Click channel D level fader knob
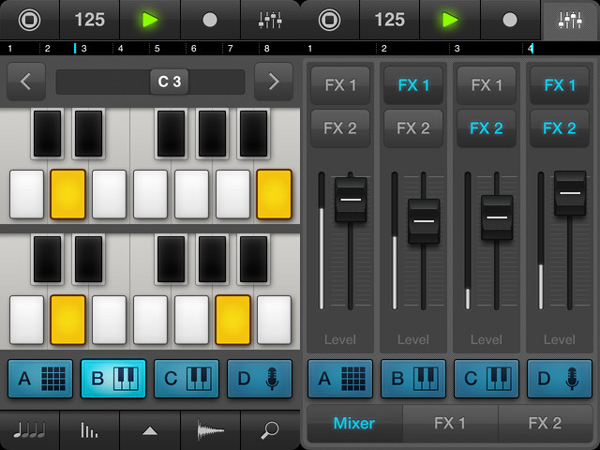Viewport: 600px width, 450px height. point(570,193)
